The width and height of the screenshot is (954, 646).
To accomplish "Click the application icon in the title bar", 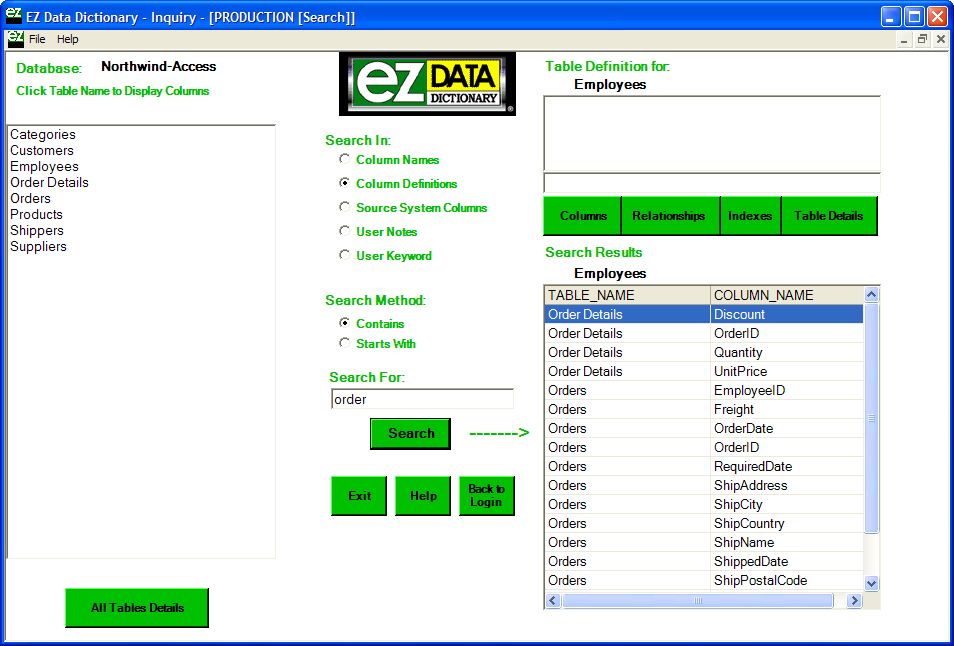I will 12,17.
